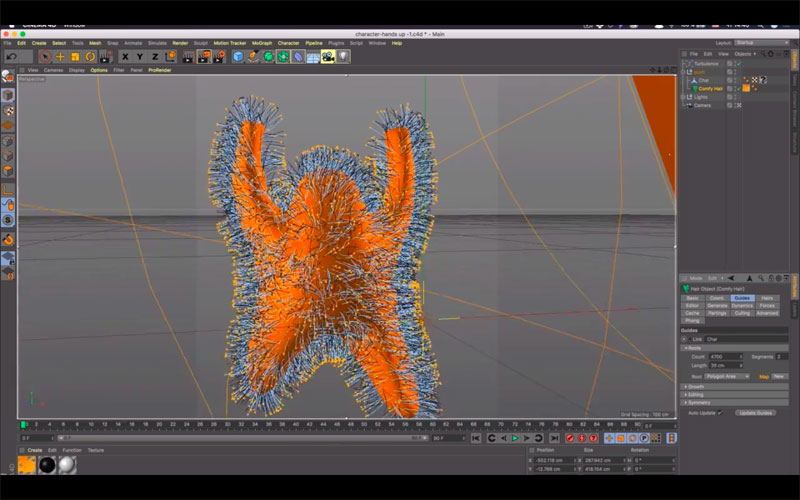Click the Camera object icon in toolbar
This screenshot has width=800, height=500.
328,57
